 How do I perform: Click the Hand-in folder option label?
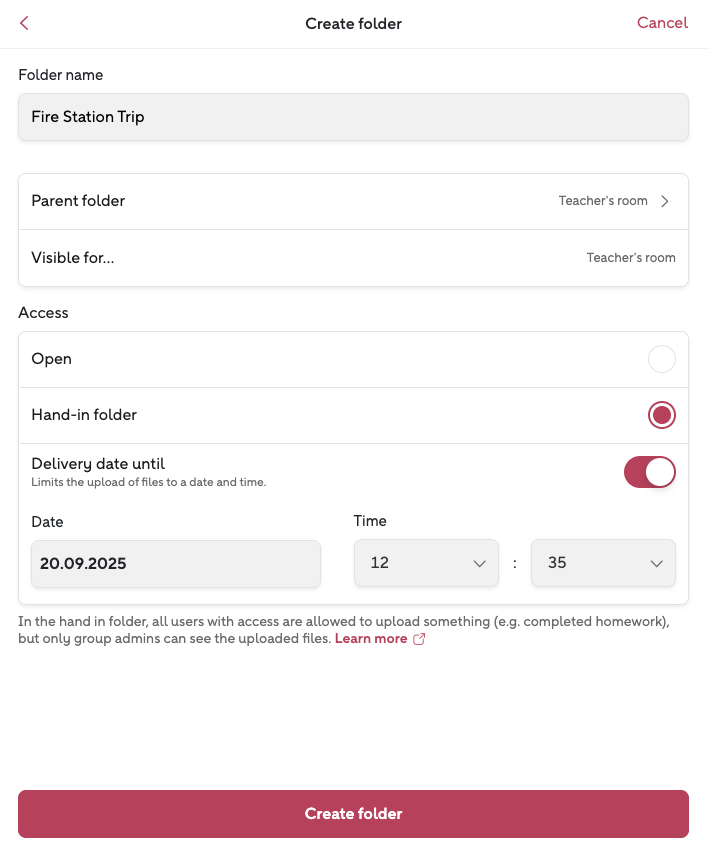84,415
